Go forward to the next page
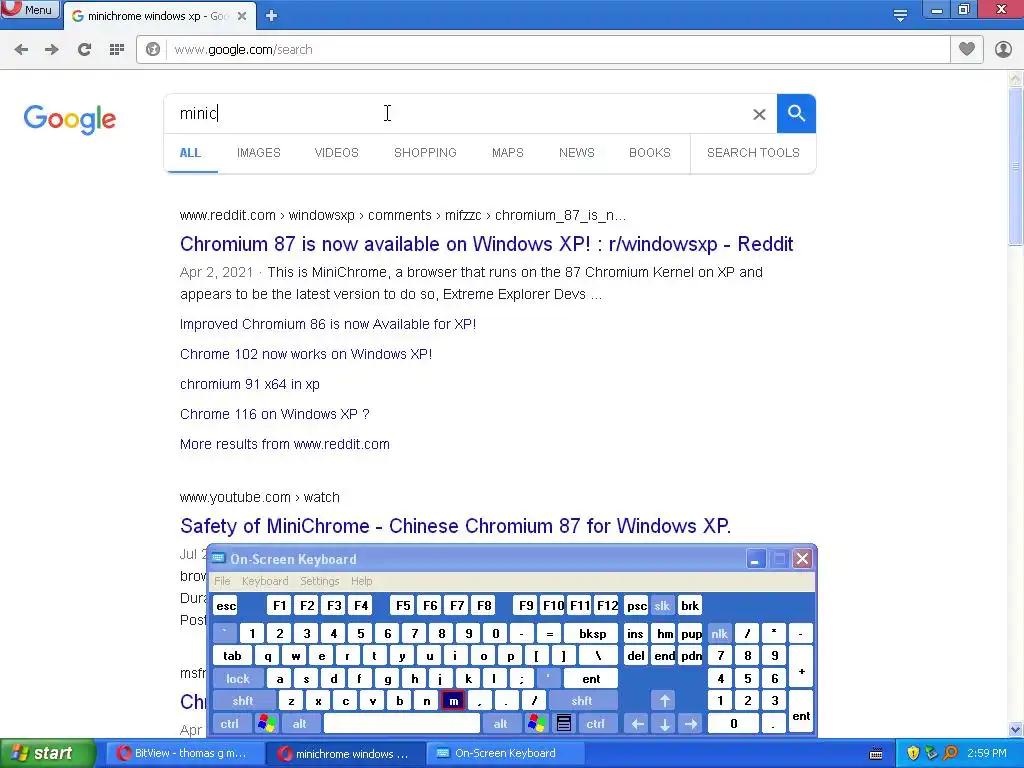This screenshot has width=1024, height=768. [x=52, y=49]
